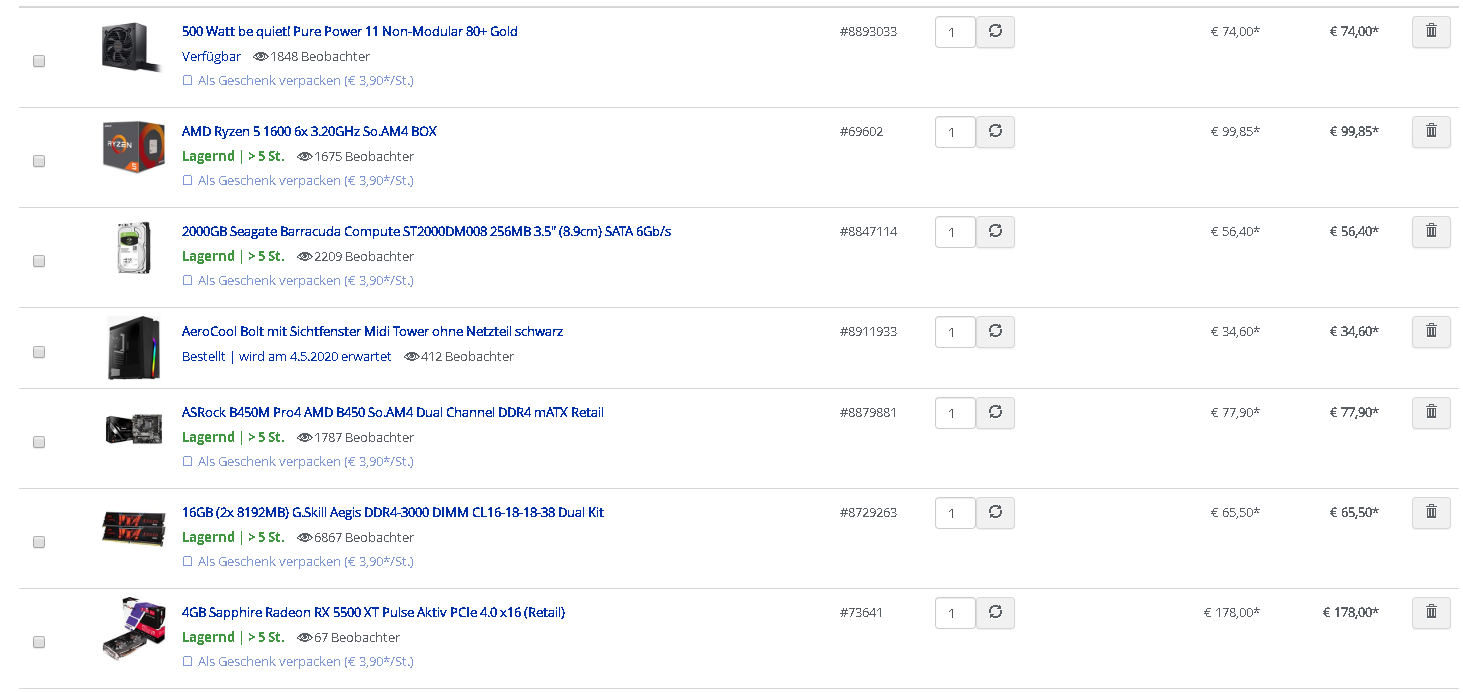Click the Sapphire Radeon graphics card thumbnail
Image resolution: width=1463 pixels, height=693 pixels.
click(134, 628)
